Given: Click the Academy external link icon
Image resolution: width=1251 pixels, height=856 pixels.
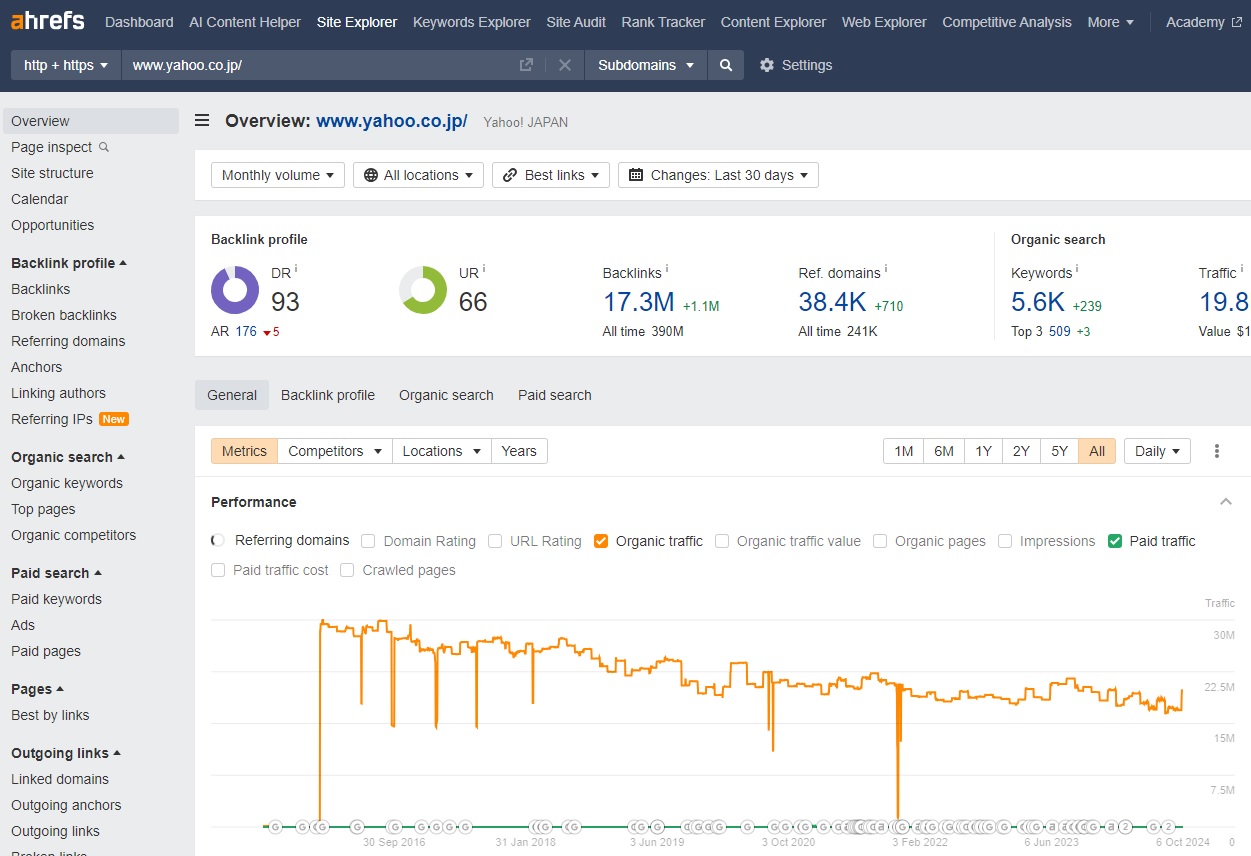Looking at the screenshot, I should (x=1236, y=22).
